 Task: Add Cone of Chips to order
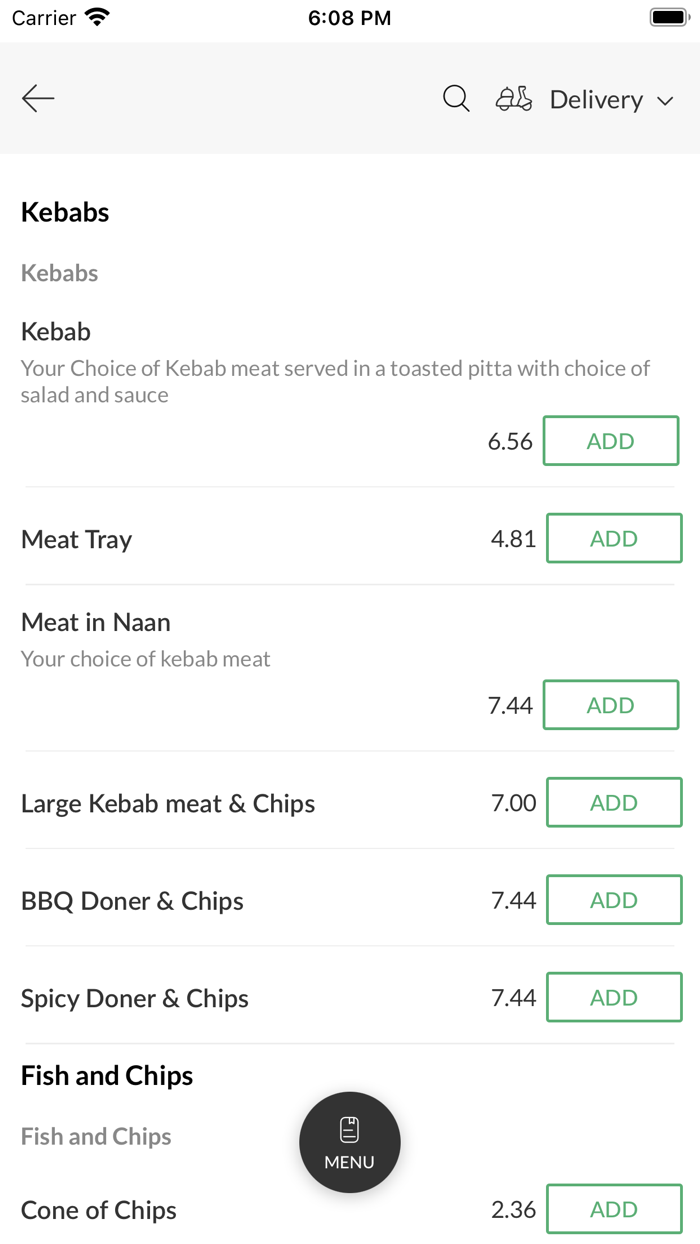point(613,1210)
